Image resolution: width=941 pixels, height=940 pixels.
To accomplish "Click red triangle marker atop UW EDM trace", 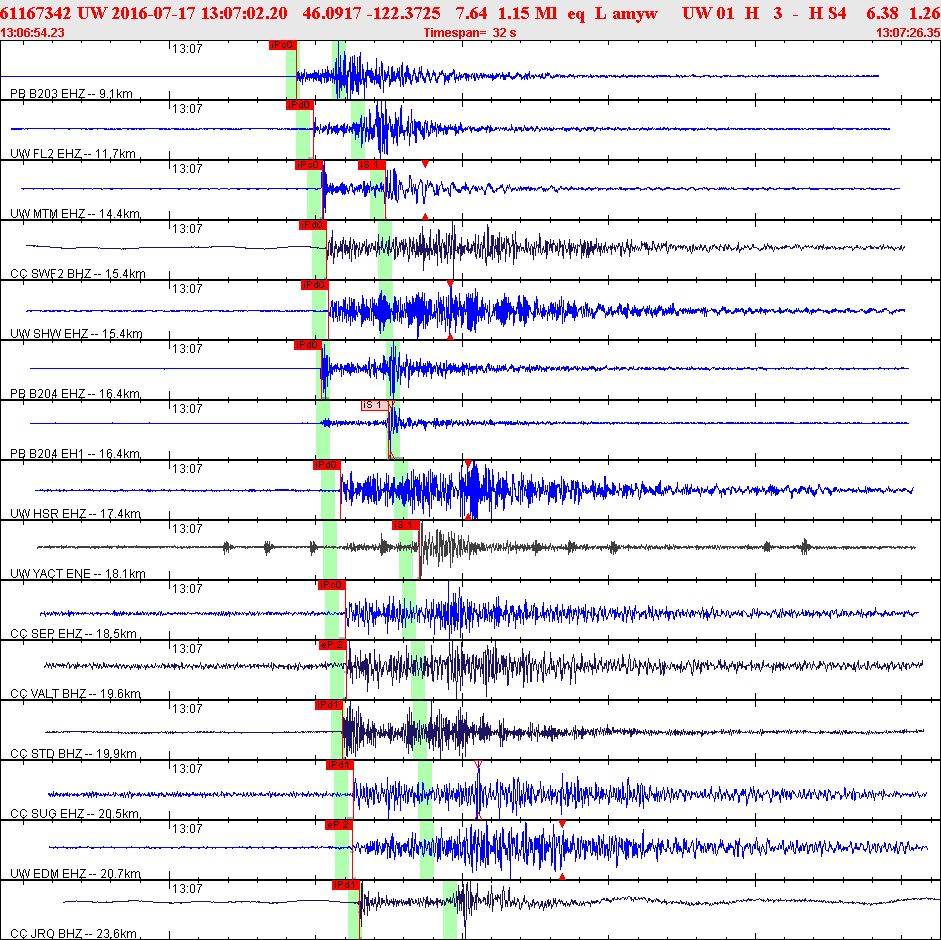I will click(562, 825).
